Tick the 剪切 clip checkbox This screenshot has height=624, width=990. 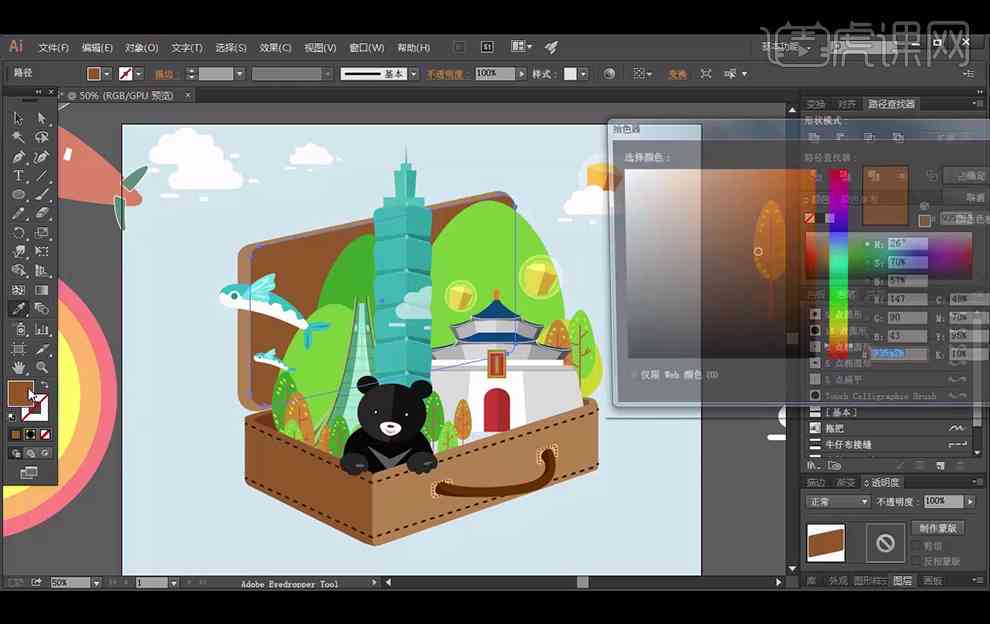point(917,546)
